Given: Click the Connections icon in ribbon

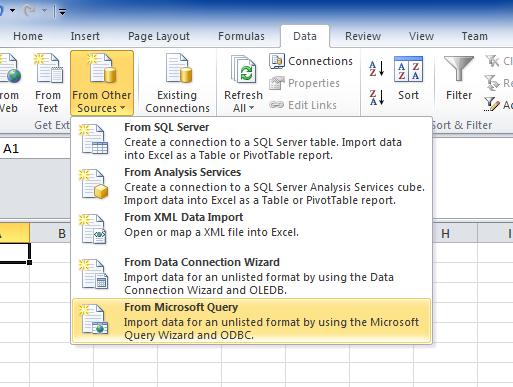Looking at the screenshot, I should (x=277, y=61).
